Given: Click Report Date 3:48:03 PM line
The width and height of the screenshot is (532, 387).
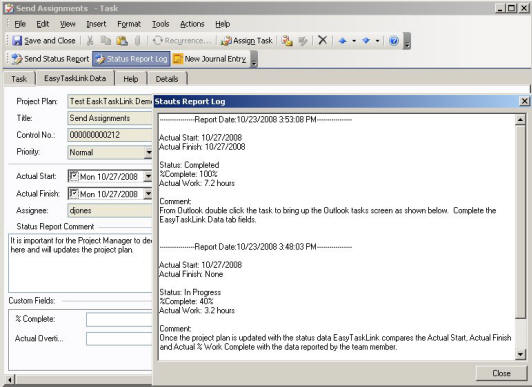Looking at the screenshot, I should click(255, 247).
